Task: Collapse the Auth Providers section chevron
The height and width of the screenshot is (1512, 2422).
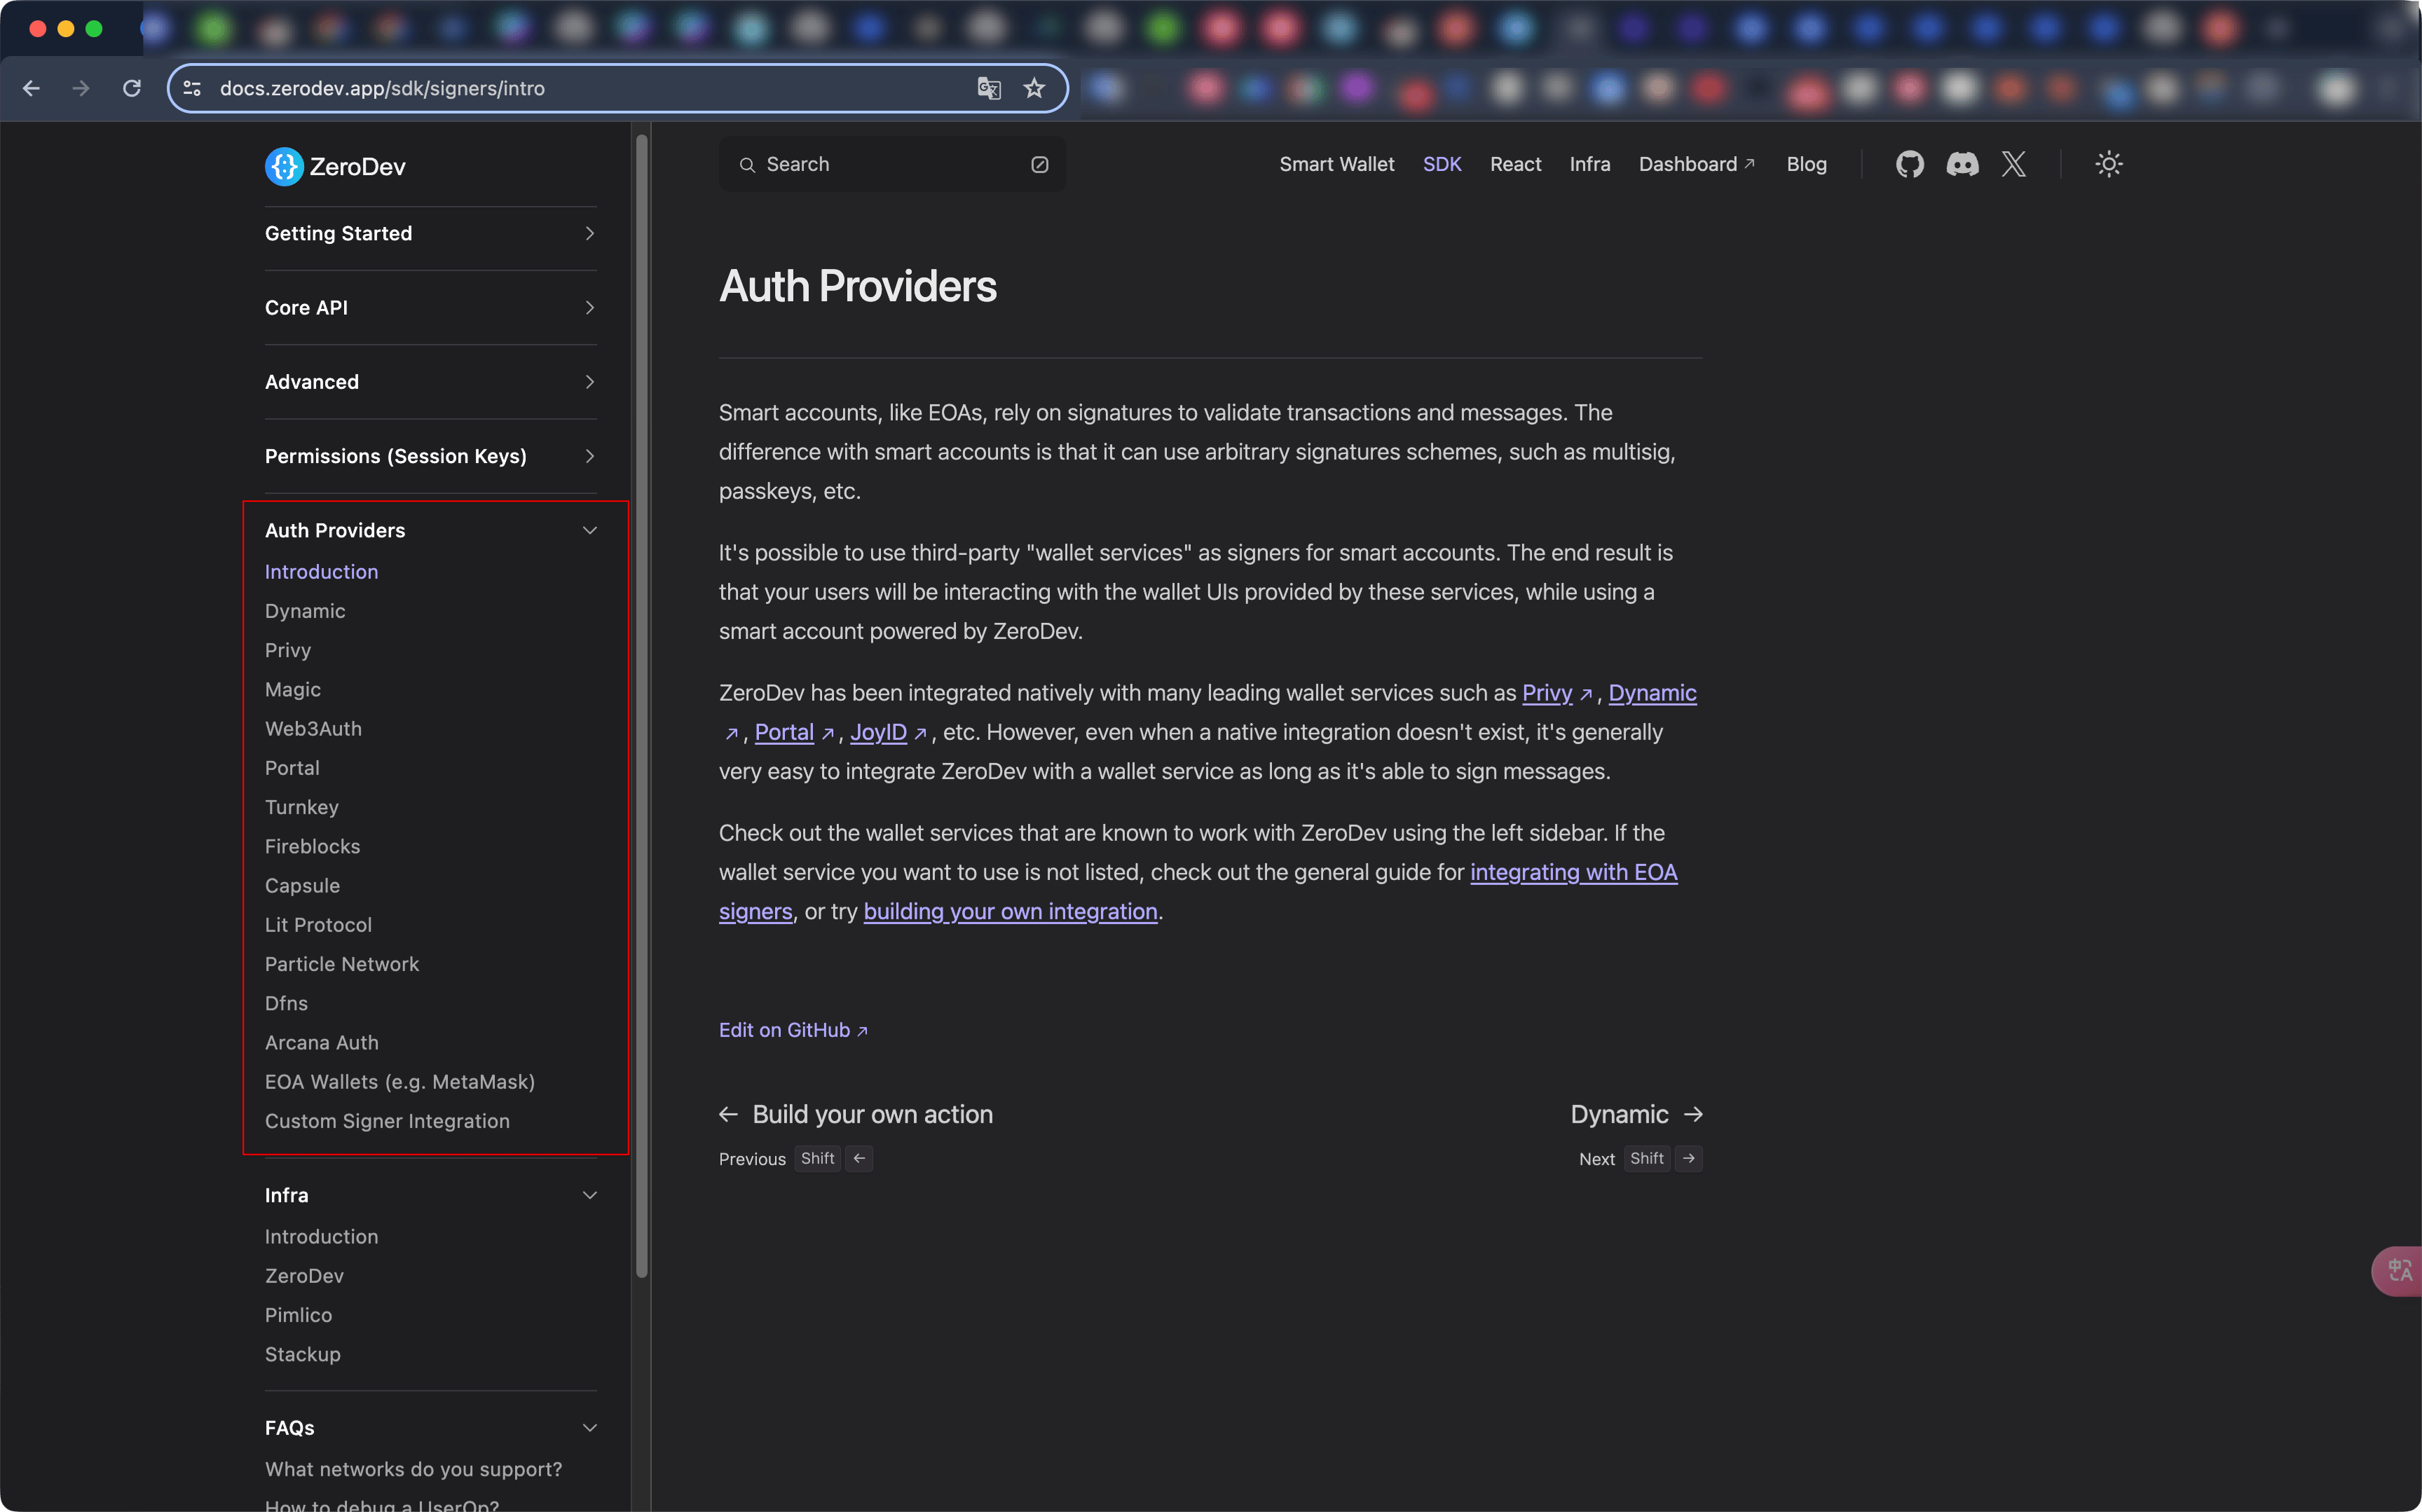Action: (x=589, y=530)
